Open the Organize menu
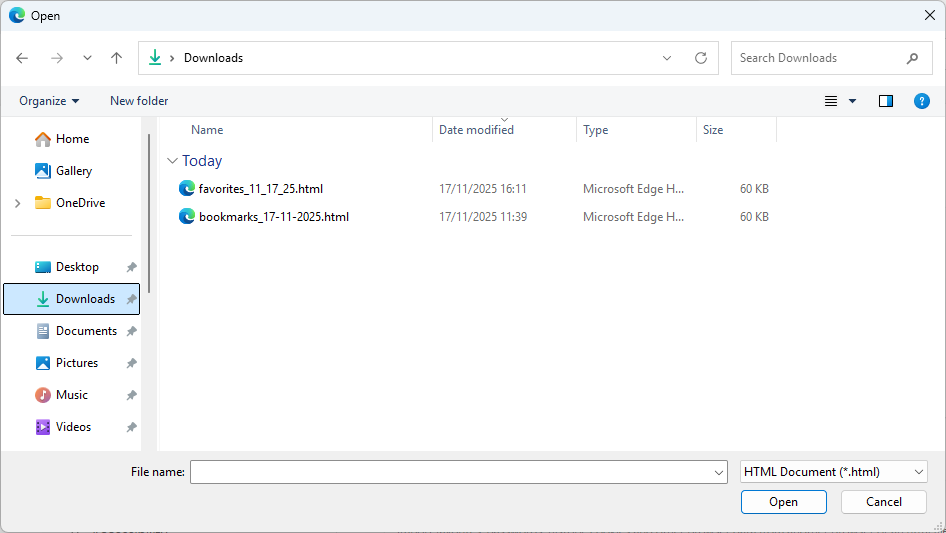 pyautogui.click(x=49, y=101)
